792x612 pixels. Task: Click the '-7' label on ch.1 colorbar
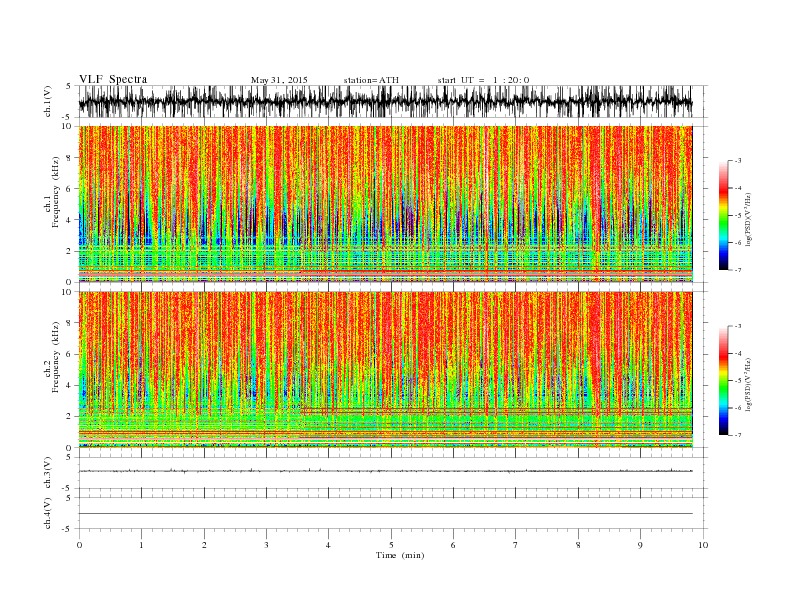point(737,270)
